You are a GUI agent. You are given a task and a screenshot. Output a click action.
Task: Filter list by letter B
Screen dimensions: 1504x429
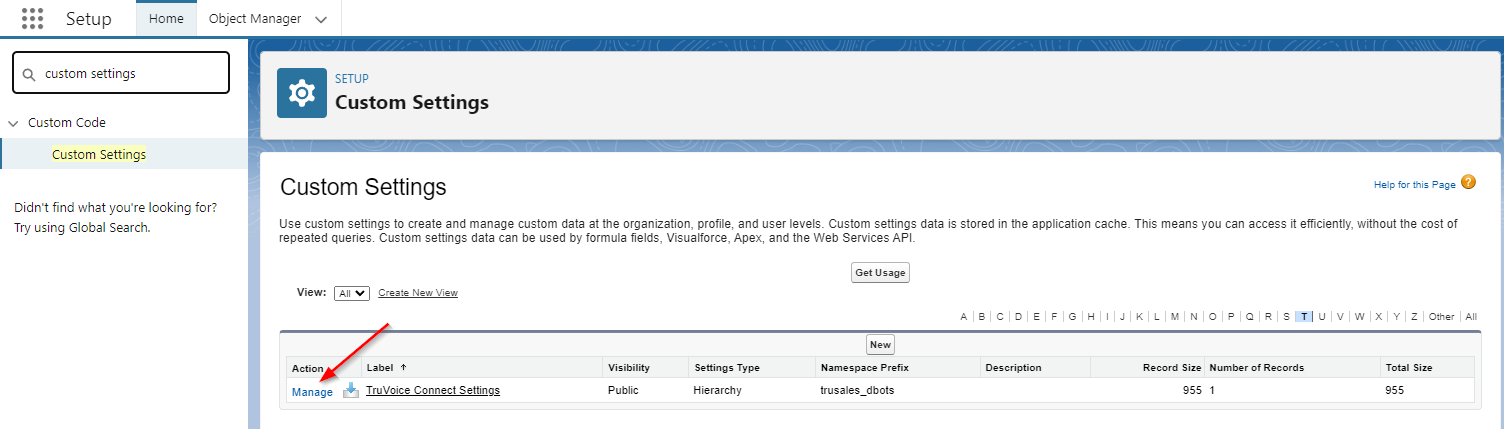click(982, 317)
